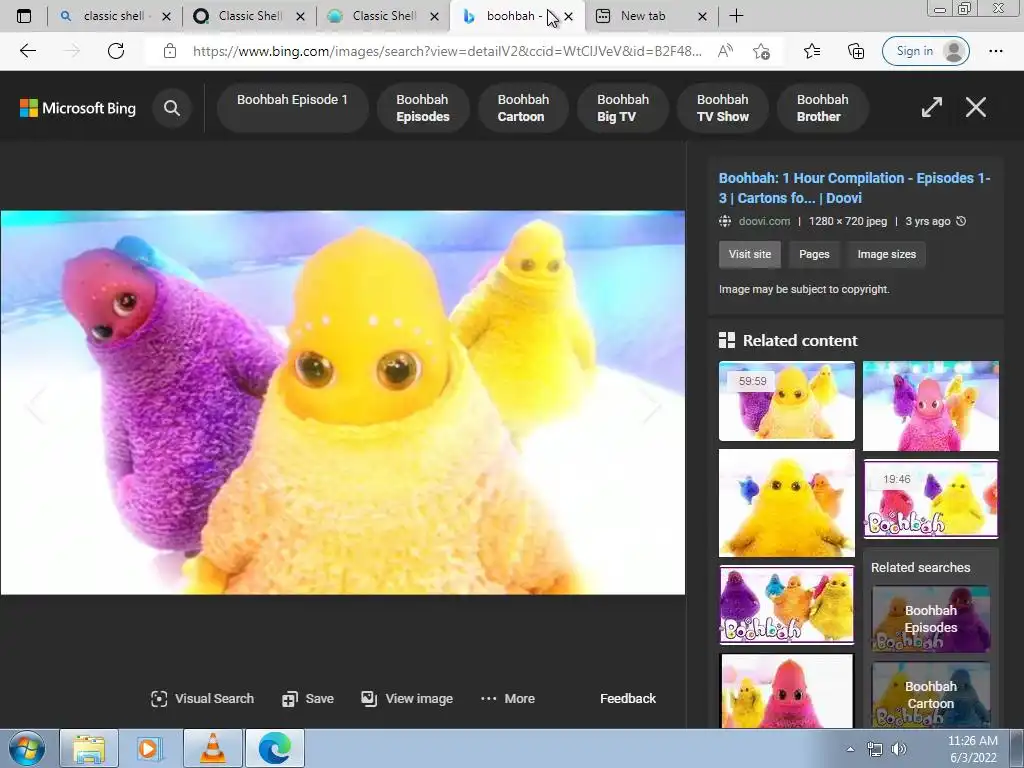Start Visual Search on the image
The height and width of the screenshot is (768, 1024).
202,699
